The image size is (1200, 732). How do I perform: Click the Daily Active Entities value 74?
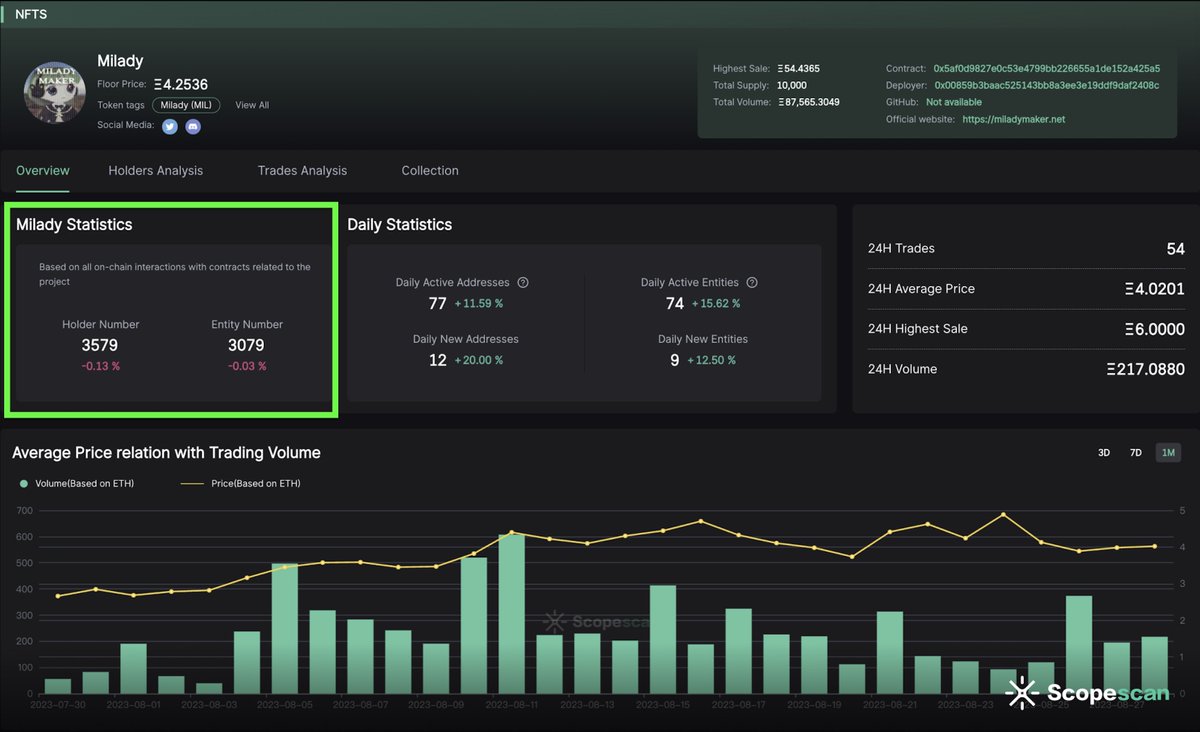coord(675,304)
